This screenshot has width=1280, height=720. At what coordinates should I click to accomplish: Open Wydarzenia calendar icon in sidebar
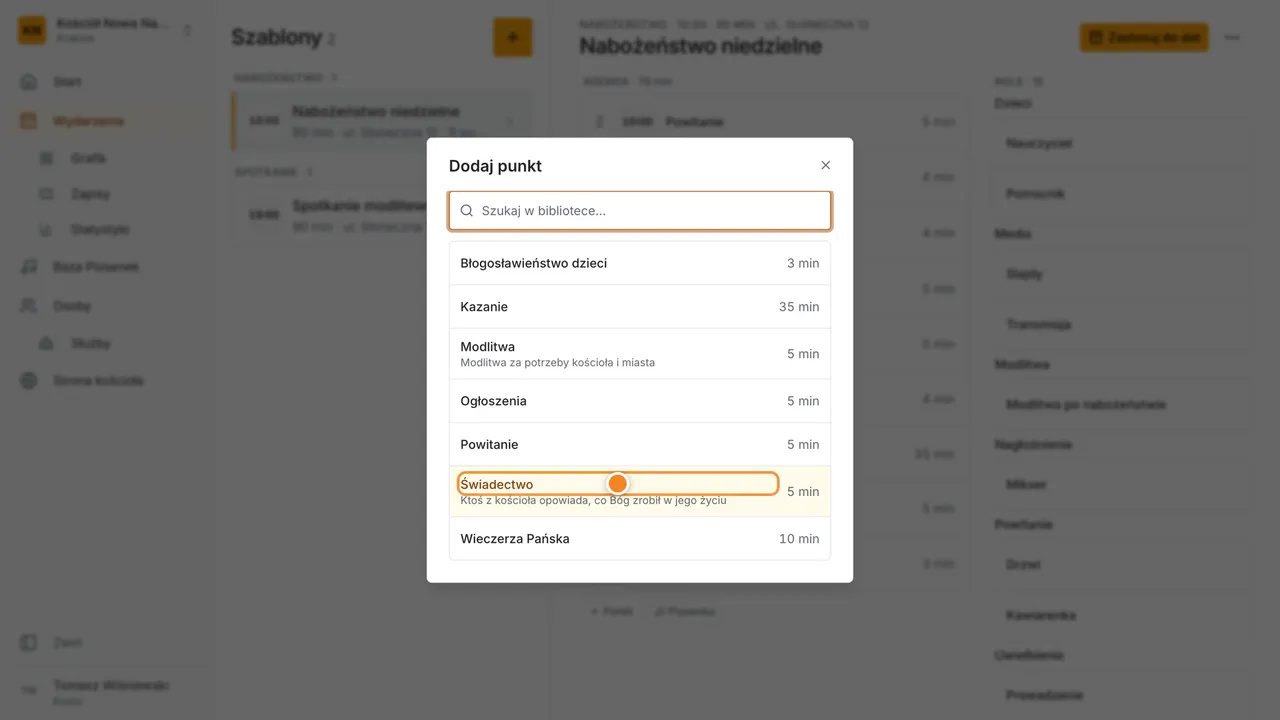coord(29,121)
